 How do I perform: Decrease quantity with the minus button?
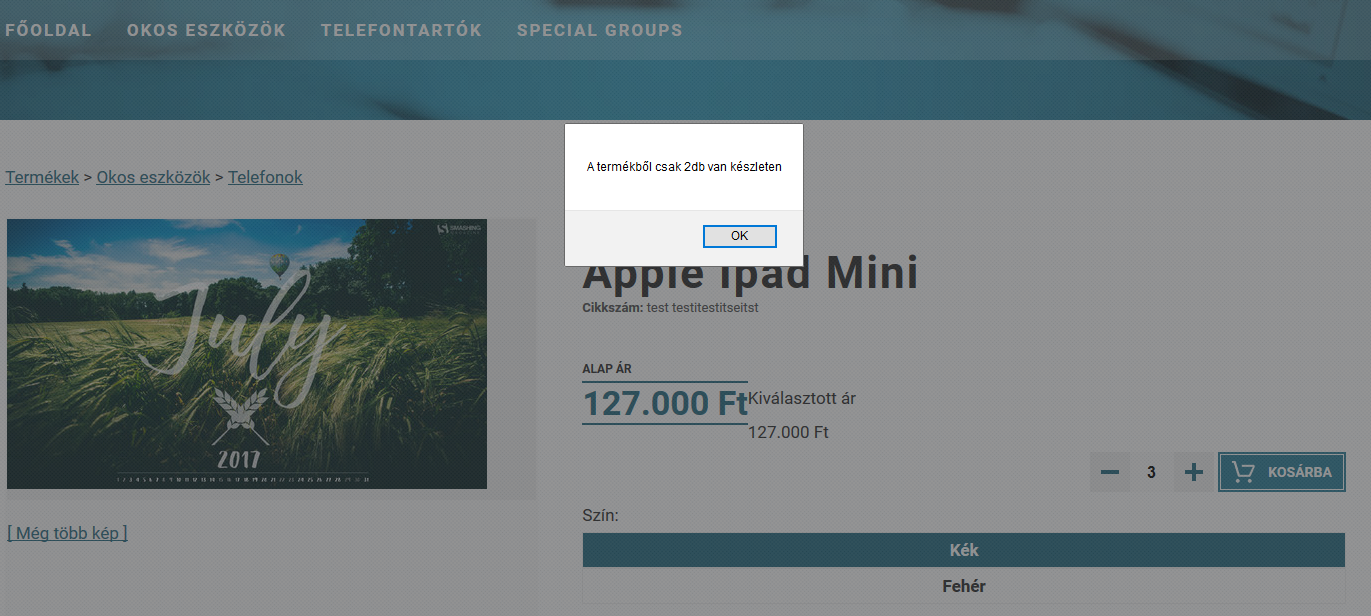tap(1110, 472)
